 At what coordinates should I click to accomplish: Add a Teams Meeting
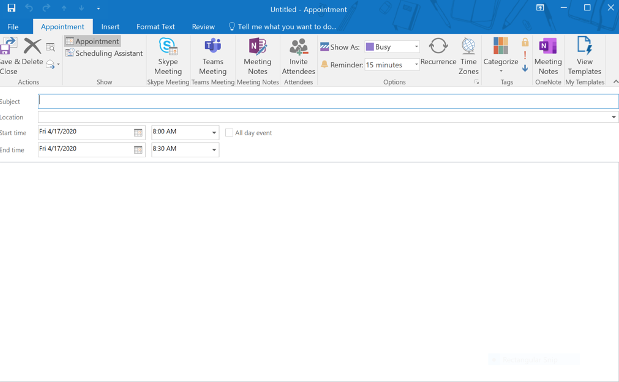tap(213, 56)
